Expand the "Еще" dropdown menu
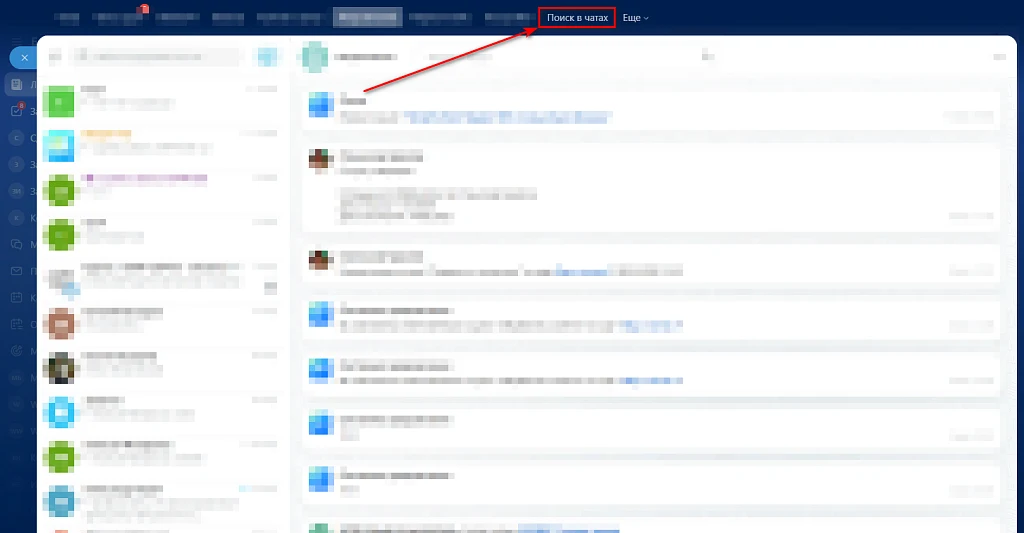This screenshot has height=533, width=1024. point(635,18)
